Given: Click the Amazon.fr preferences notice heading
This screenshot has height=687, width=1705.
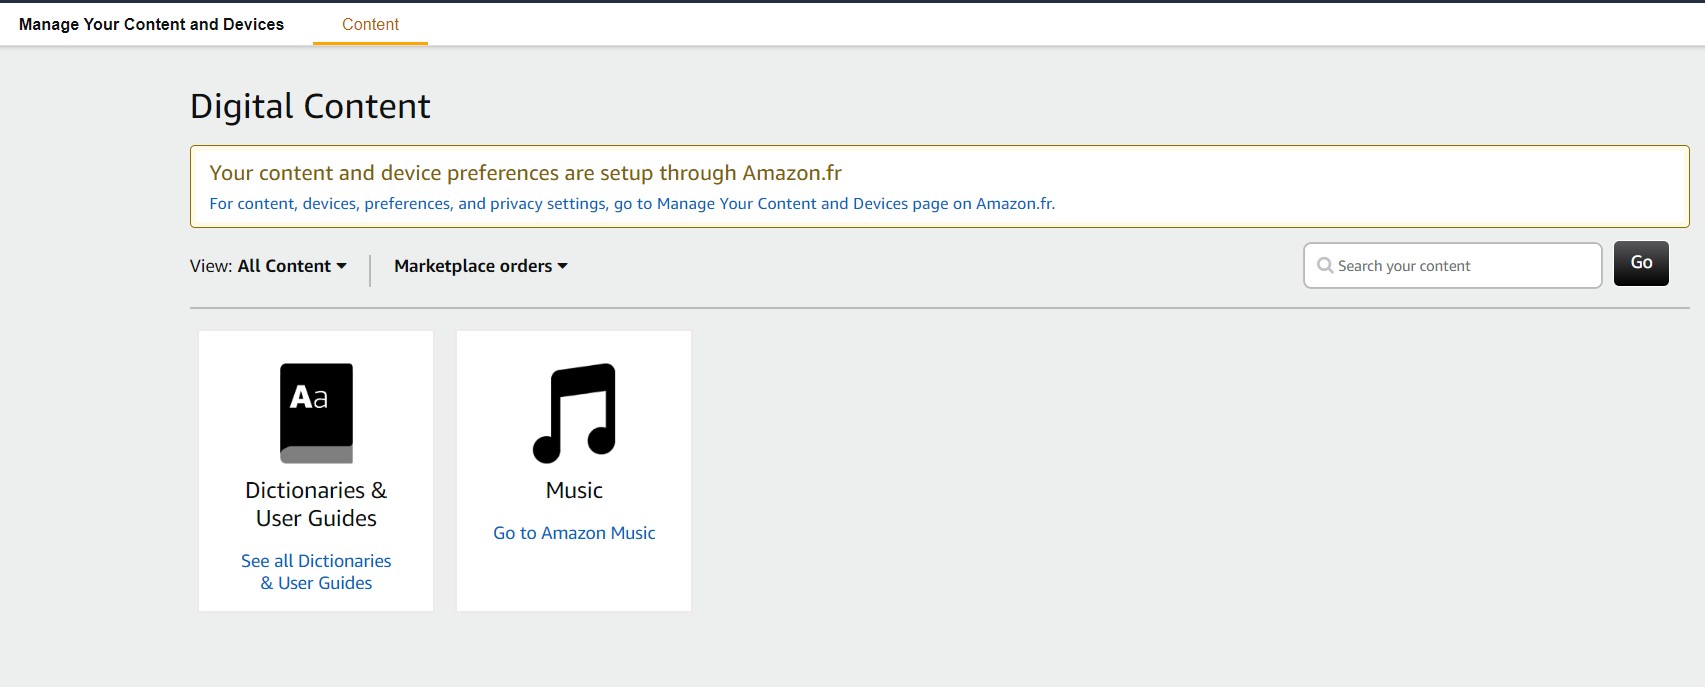Looking at the screenshot, I should click(525, 173).
